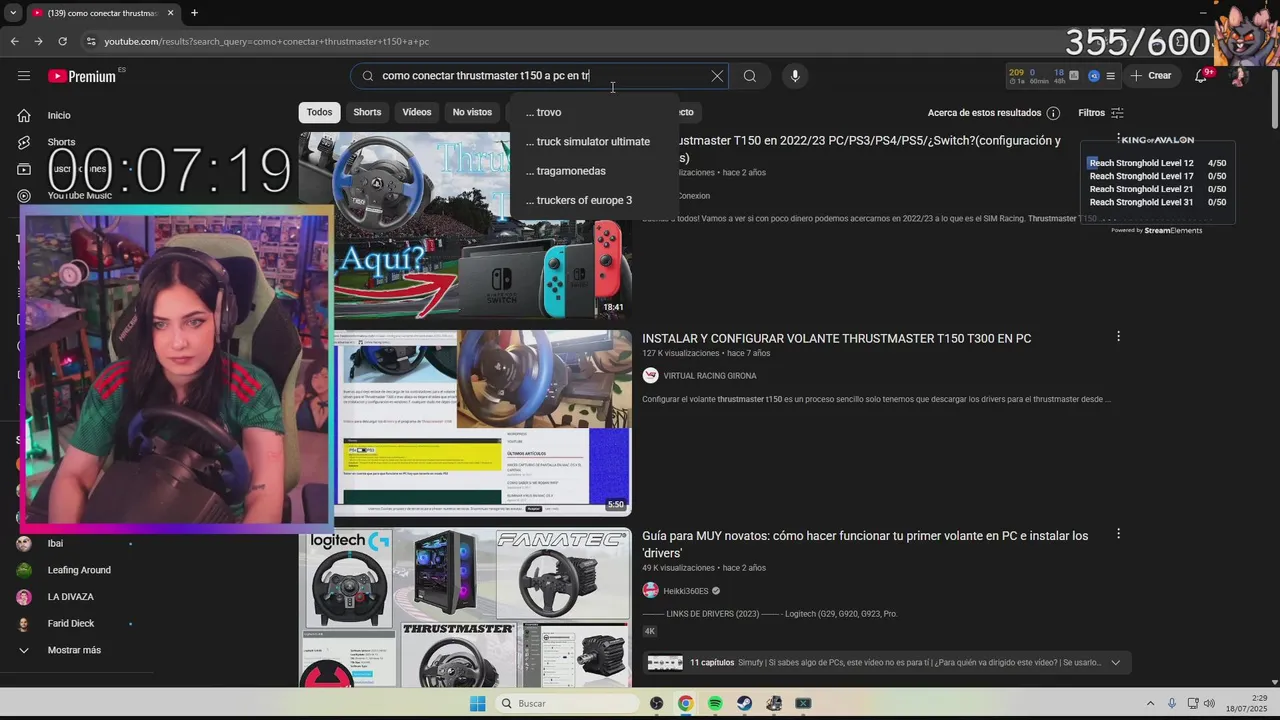Open volume control in system tray
The width and height of the screenshot is (1280, 720).
click(1209, 703)
